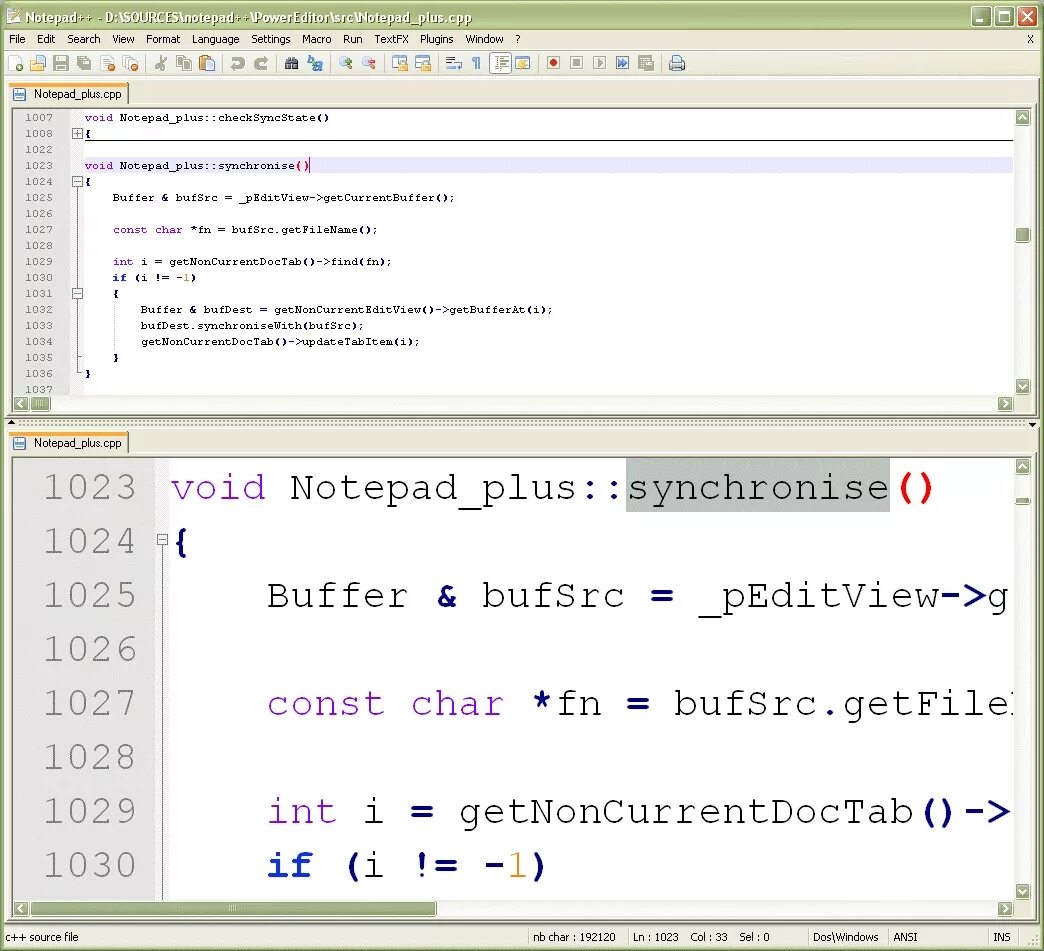Click 'ANSI' encoding in status bar
This screenshot has width=1044, height=951.
tap(906, 937)
